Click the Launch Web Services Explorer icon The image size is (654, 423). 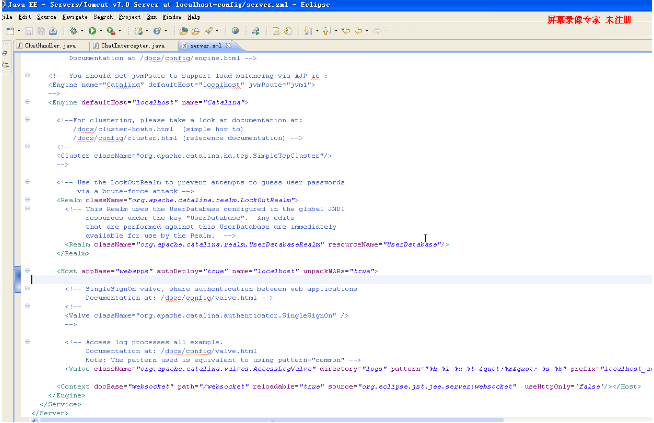[256, 31]
